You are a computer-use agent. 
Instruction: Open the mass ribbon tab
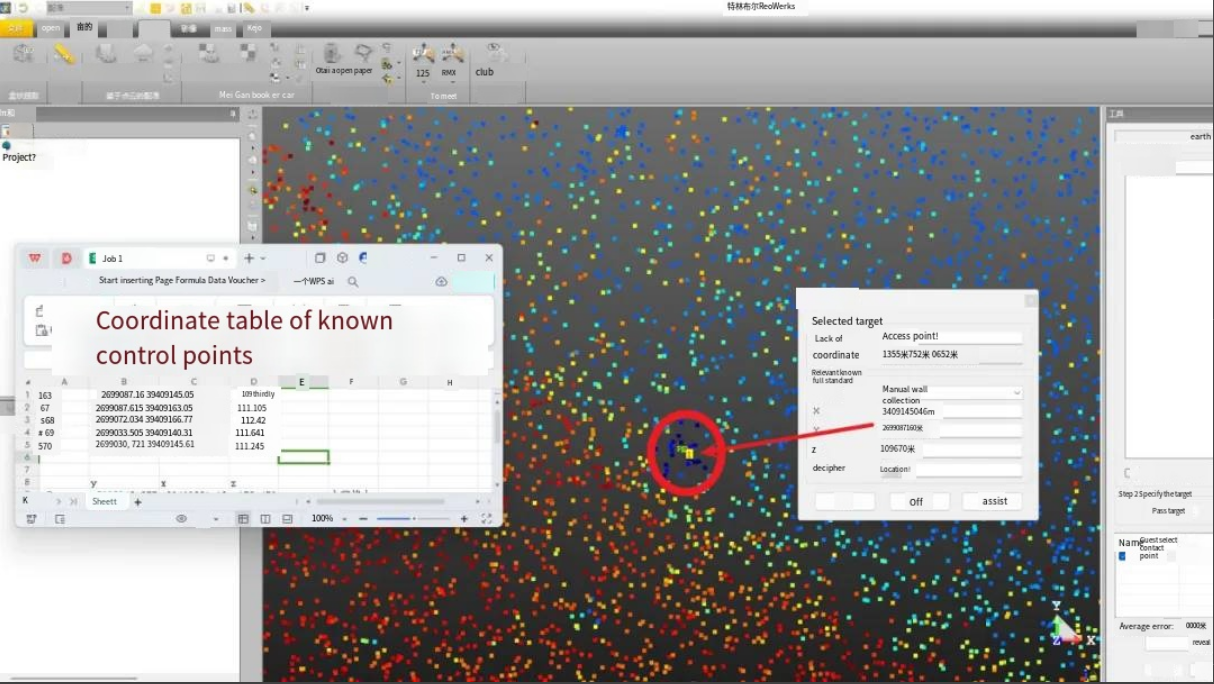coord(222,28)
